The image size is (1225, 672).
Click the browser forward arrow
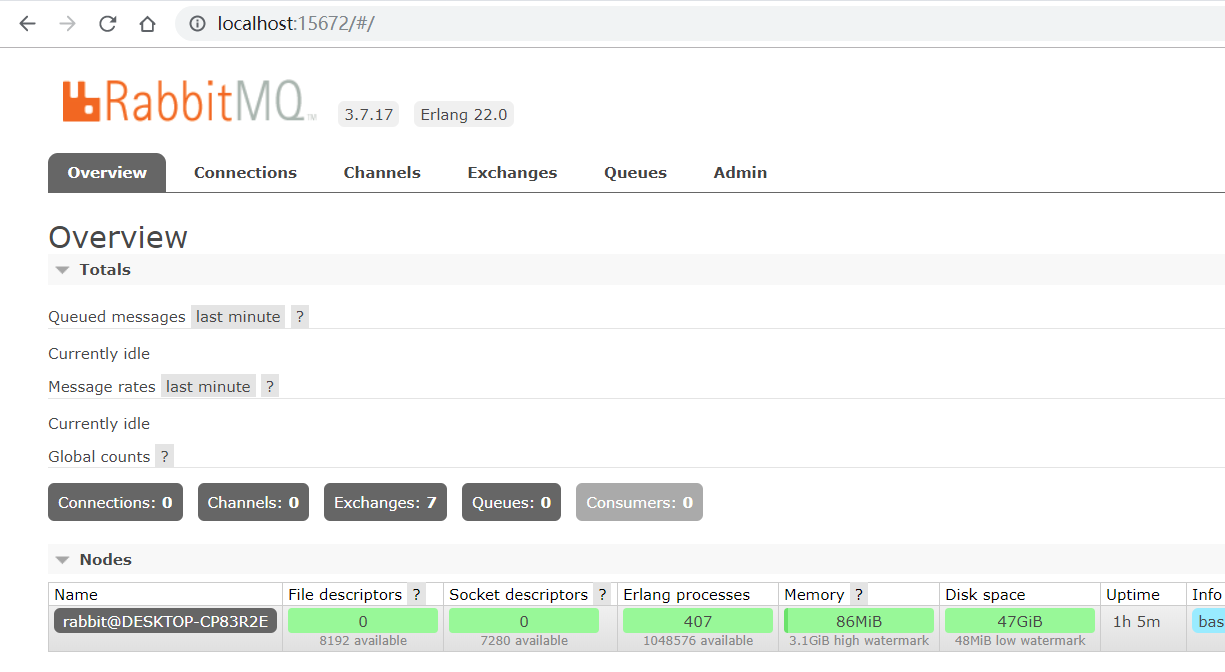pos(67,23)
